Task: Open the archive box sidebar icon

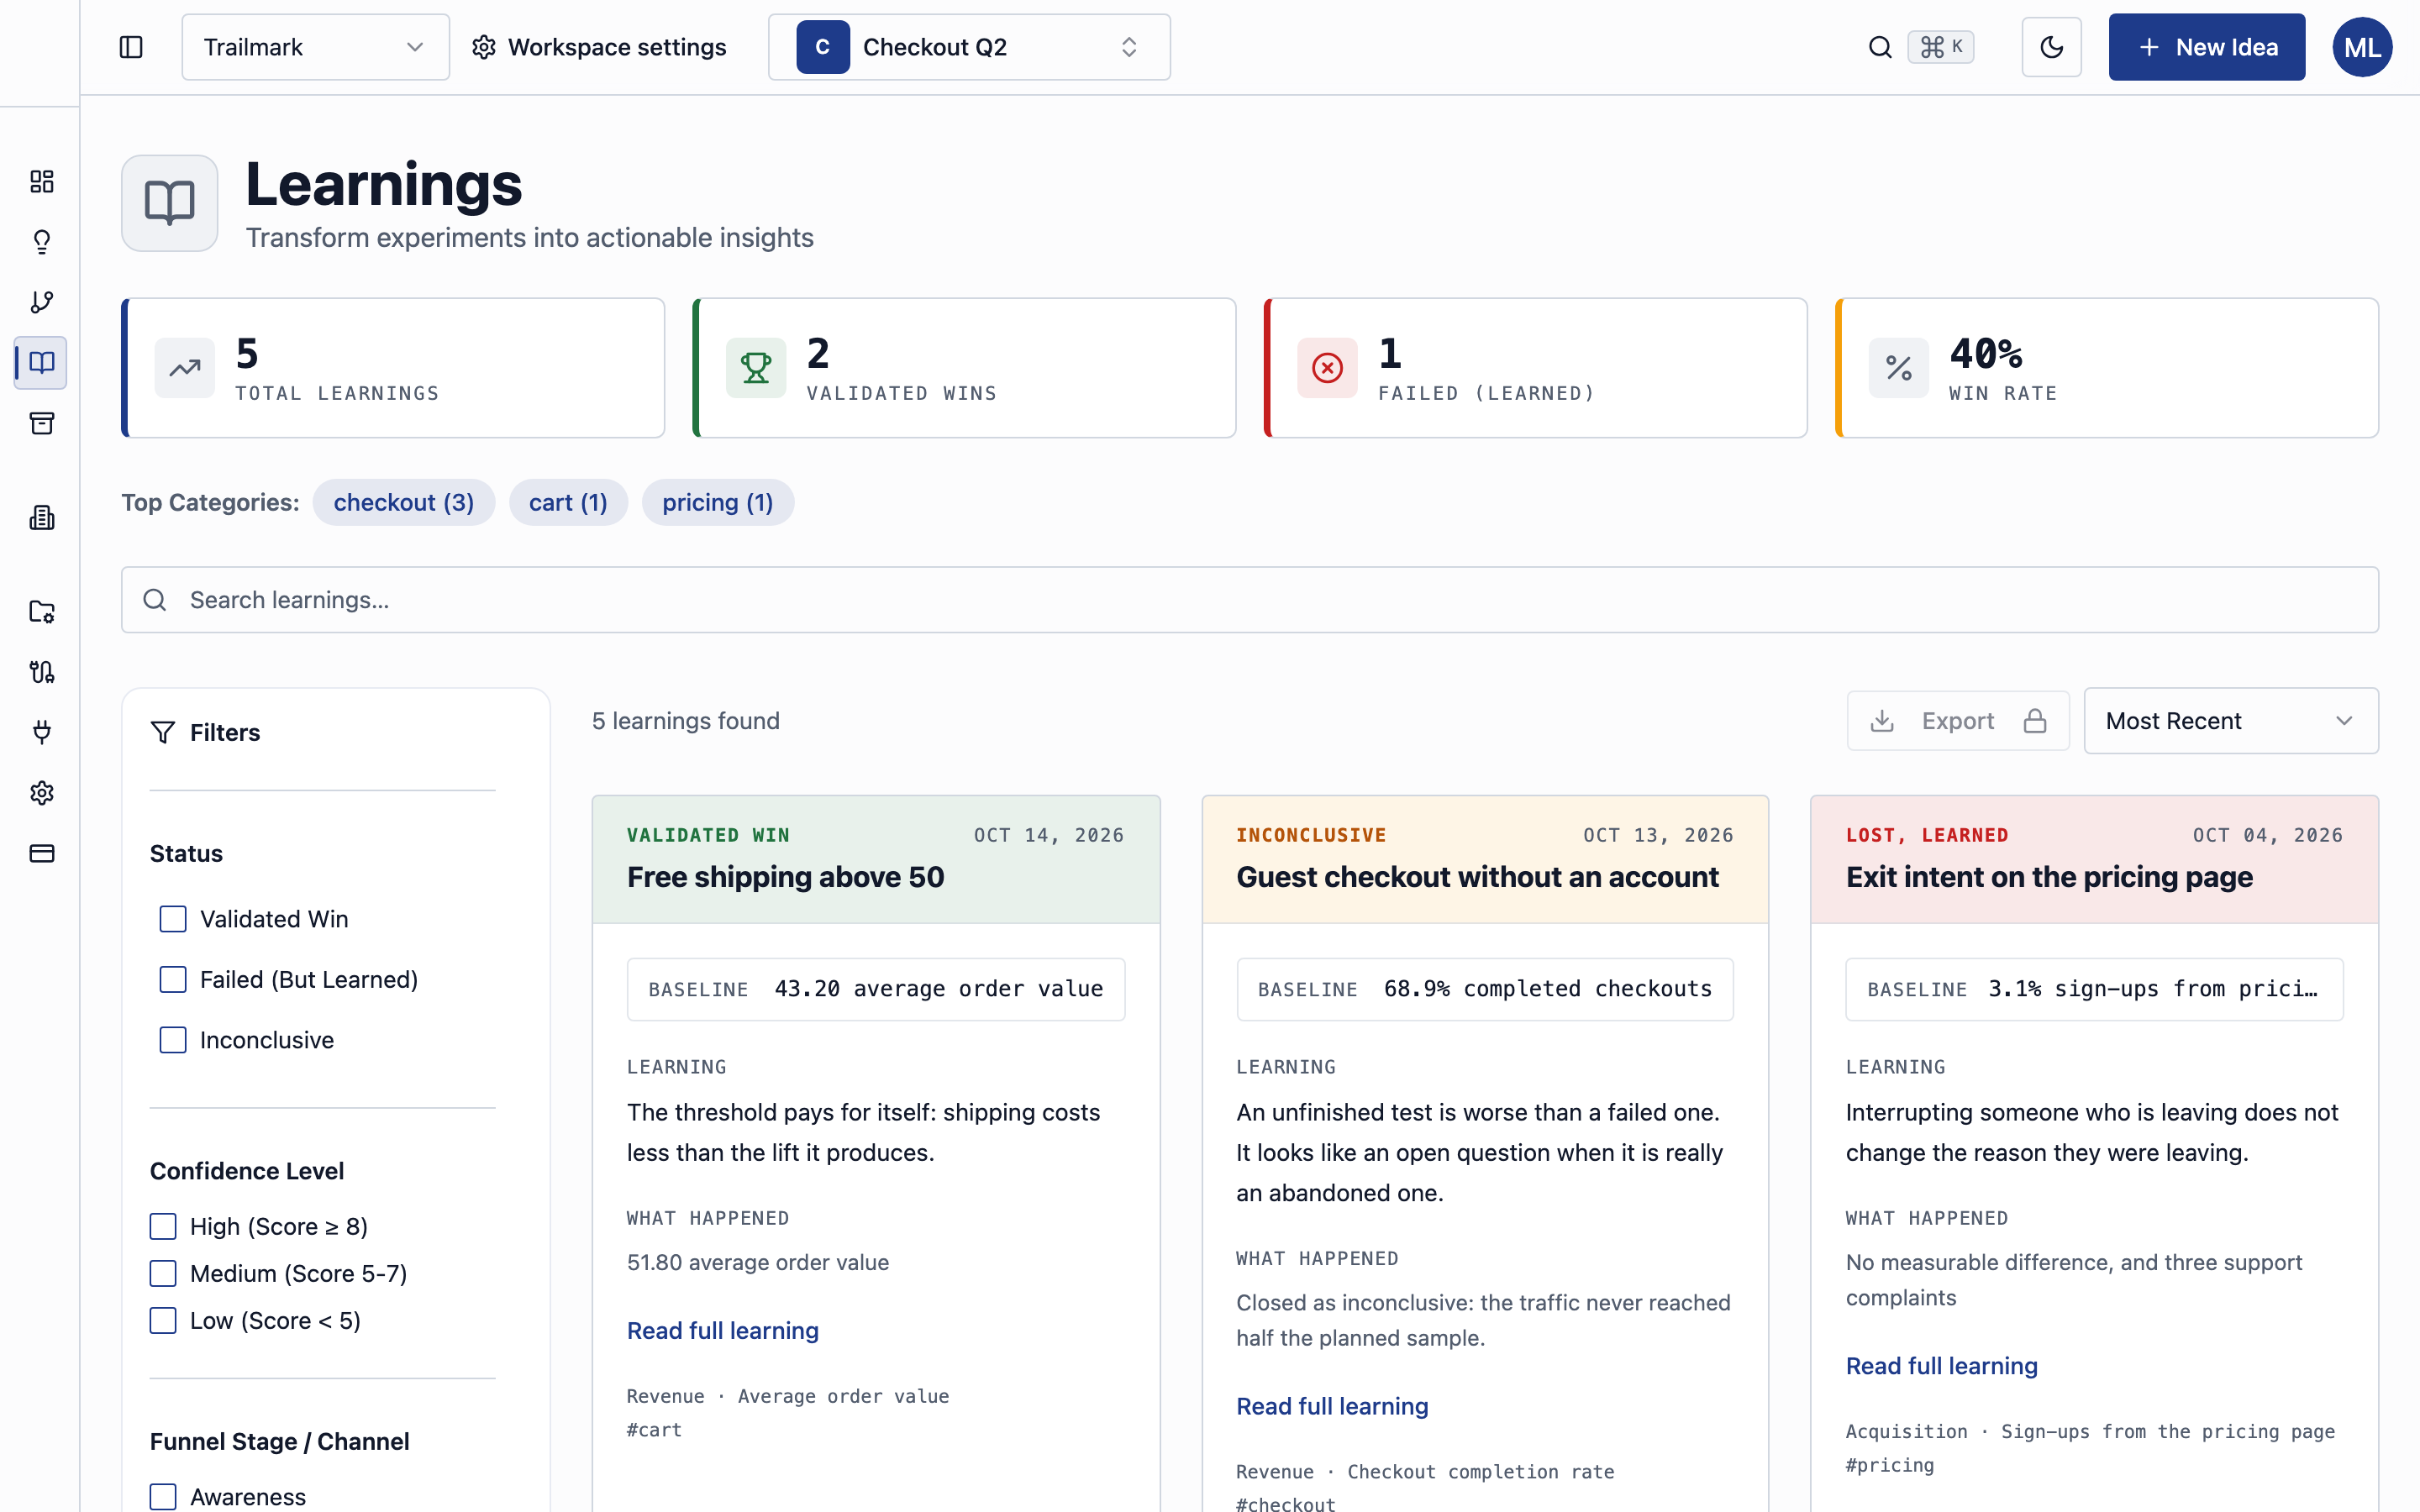Action: coord(41,423)
